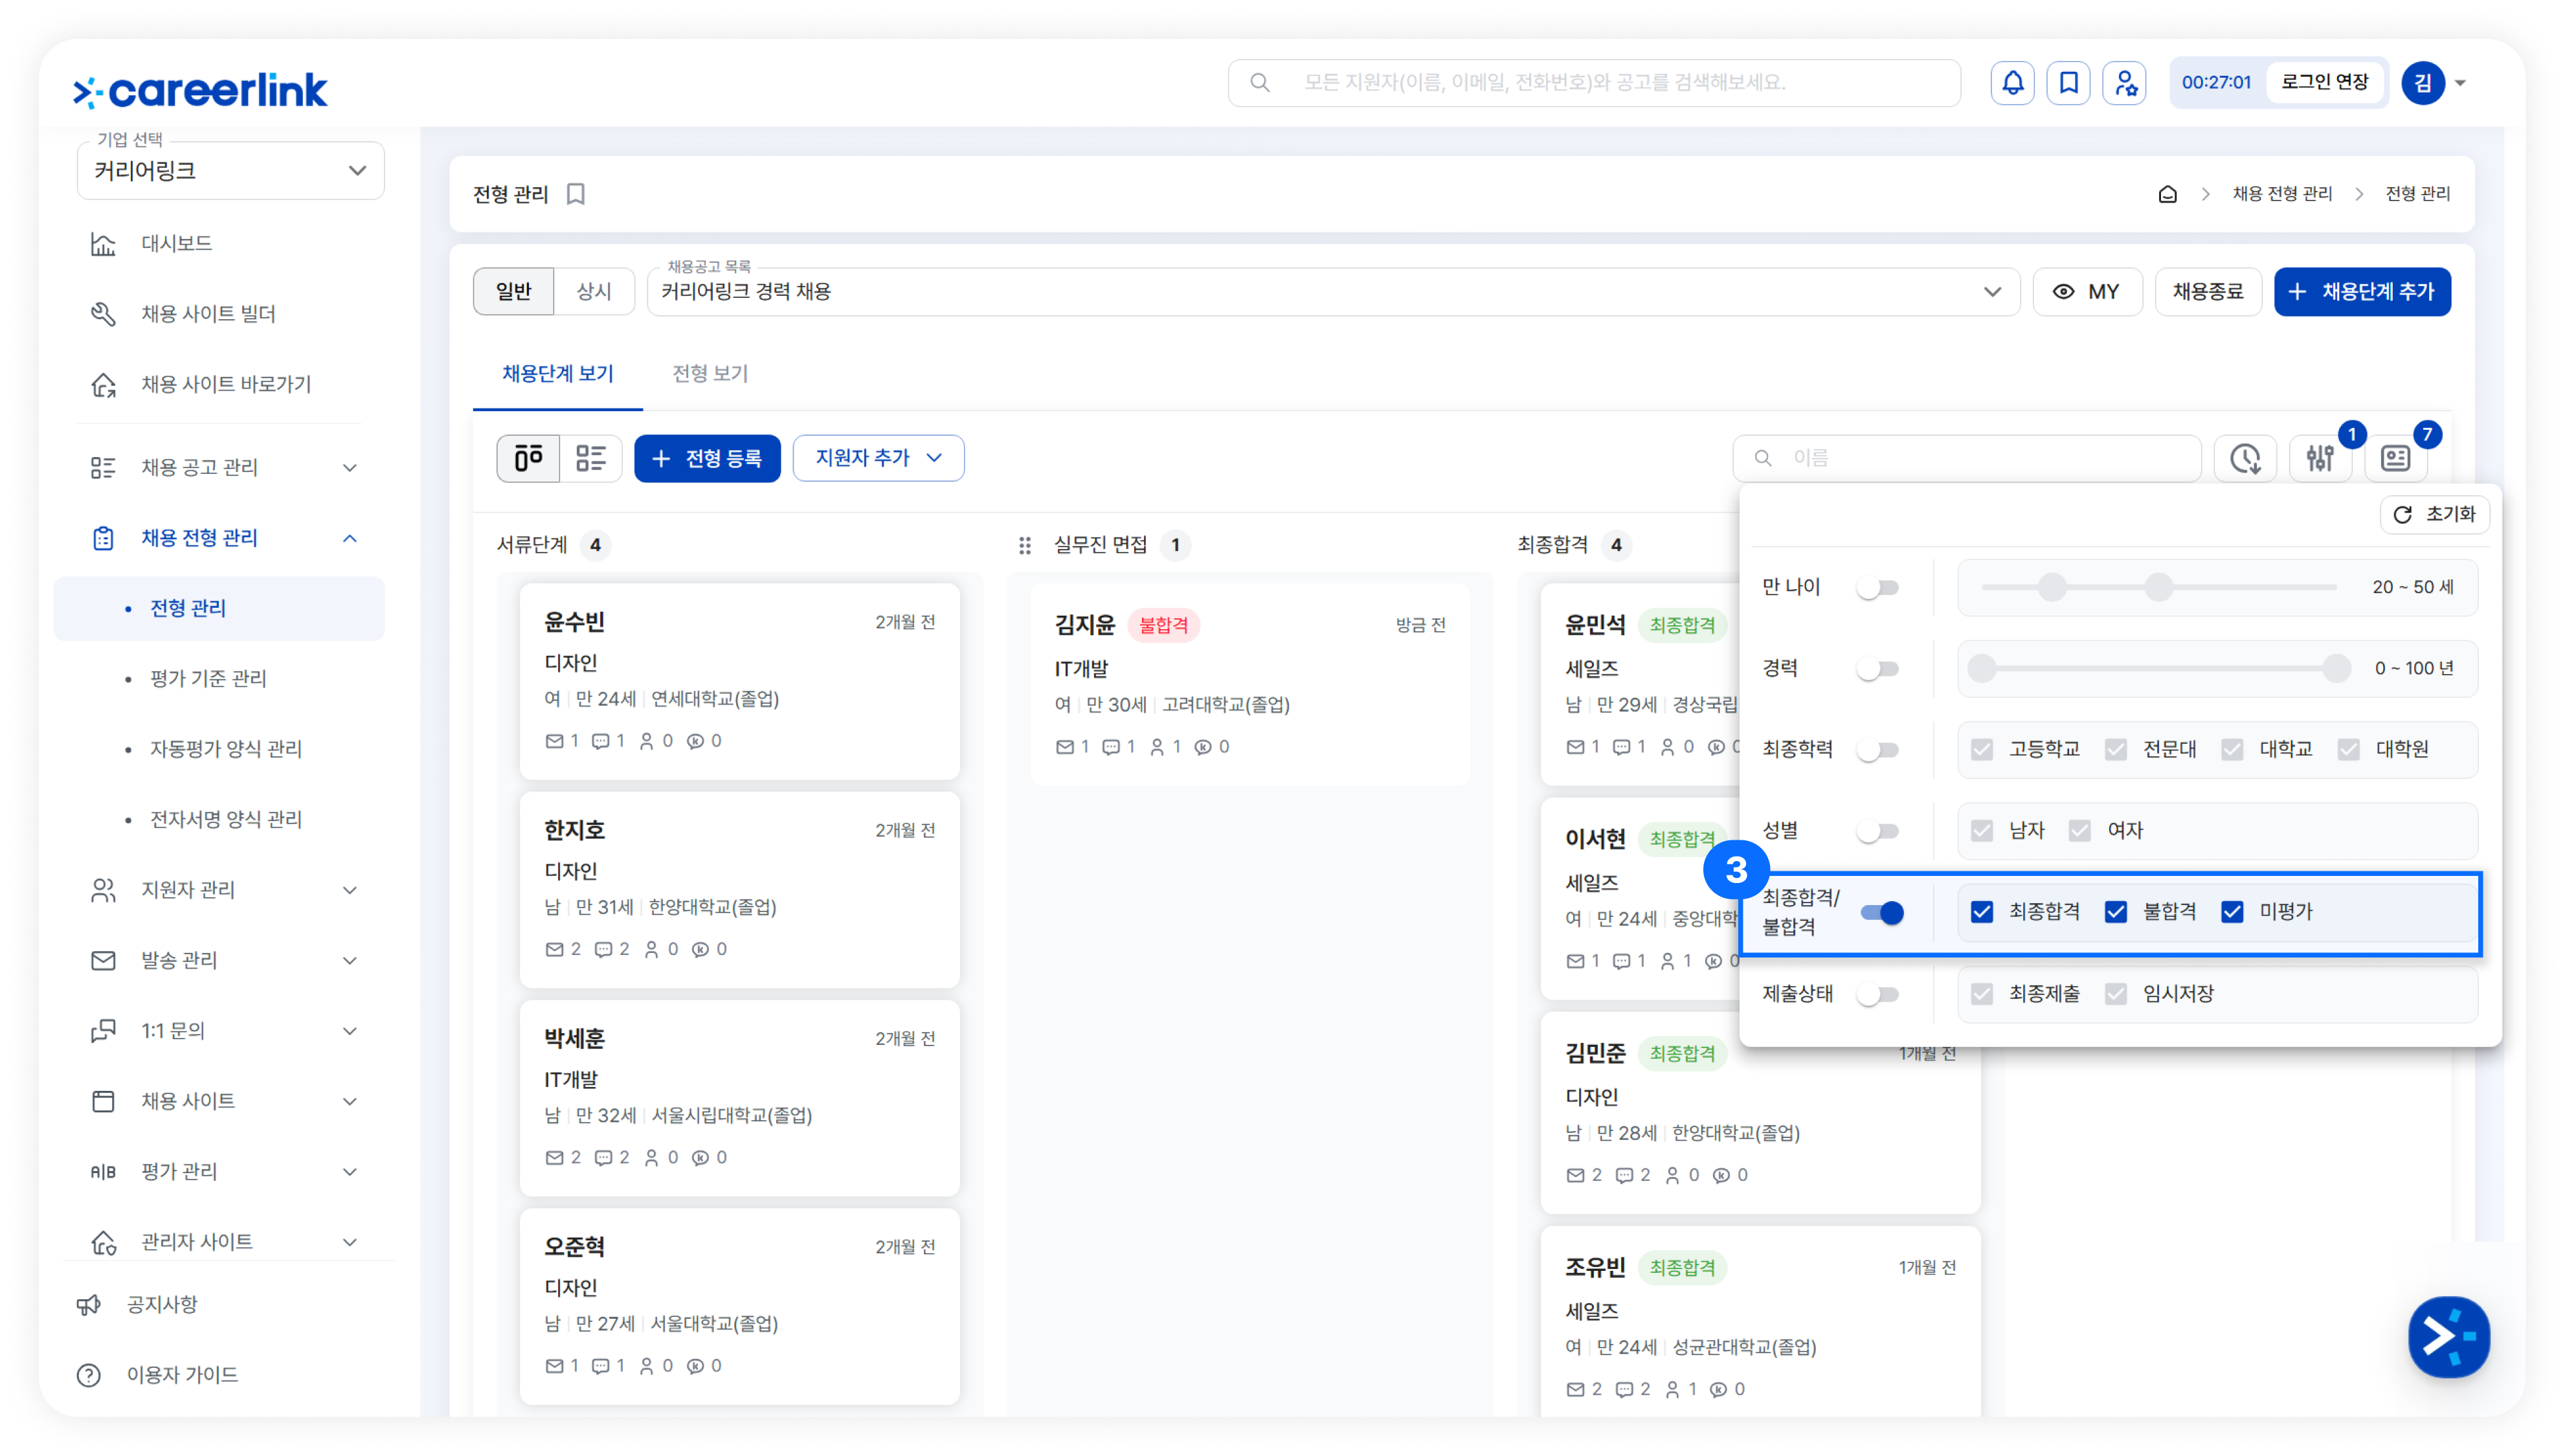2565x1456 pixels.
Task: Open the card display settings icon
Action: pos(2395,458)
